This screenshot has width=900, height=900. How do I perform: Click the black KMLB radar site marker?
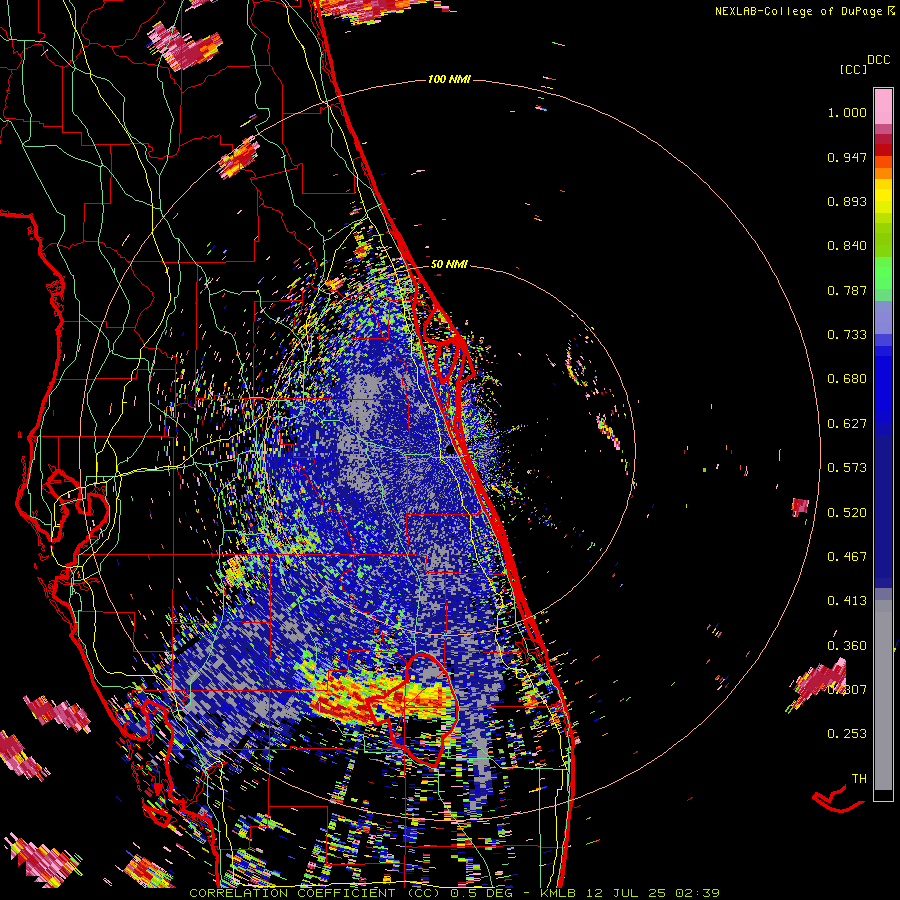coord(450,450)
